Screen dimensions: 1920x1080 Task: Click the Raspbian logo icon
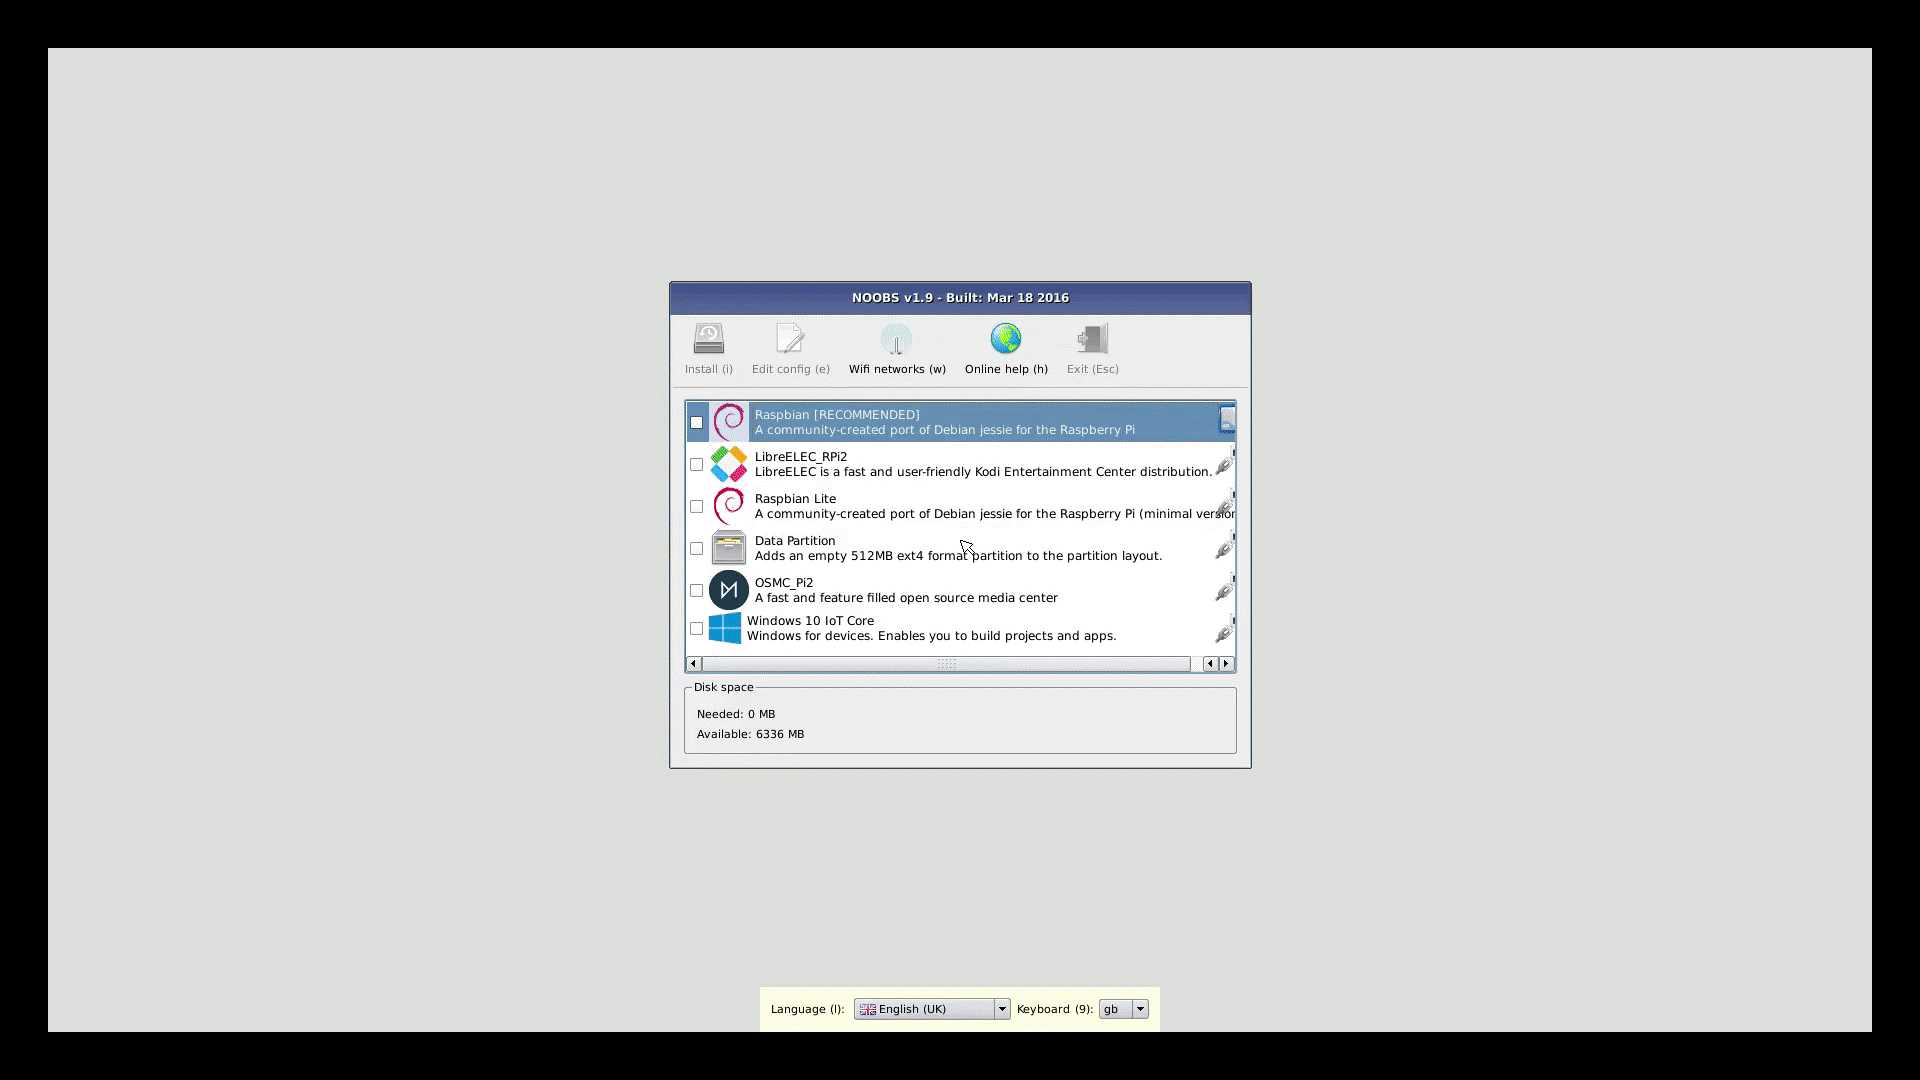point(728,421)
